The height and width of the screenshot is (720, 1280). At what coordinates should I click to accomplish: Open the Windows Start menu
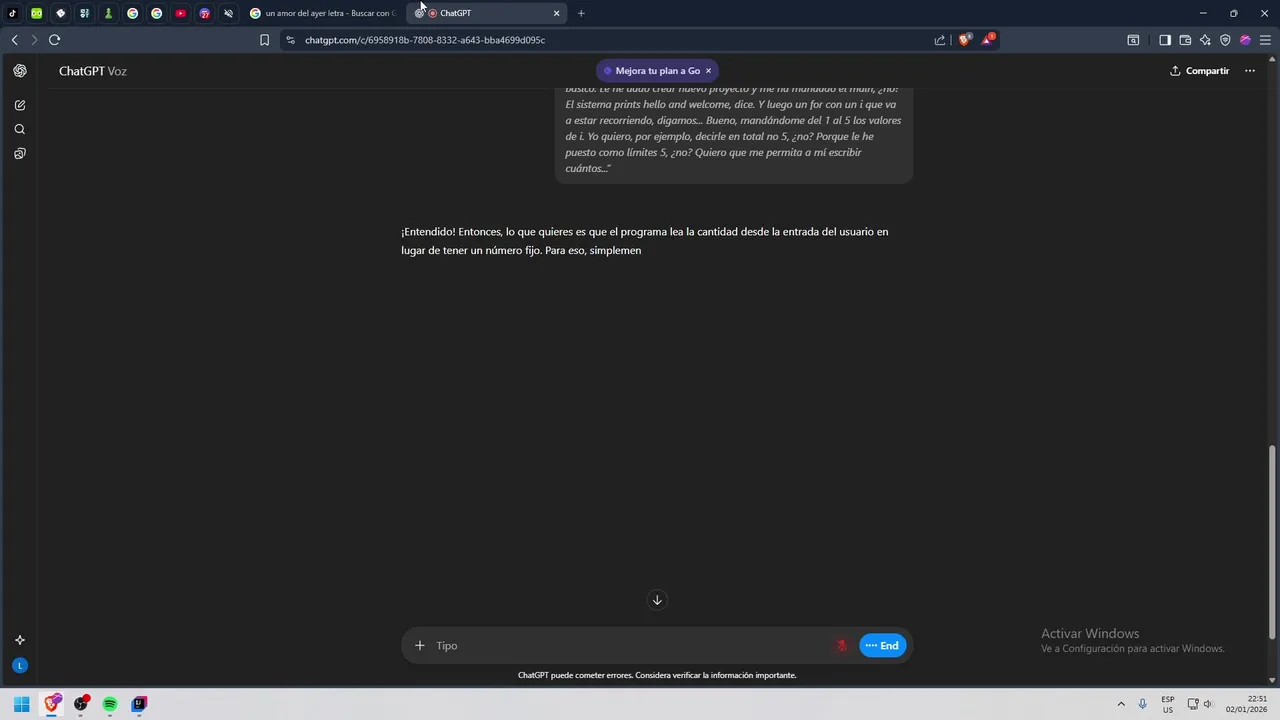(21, 704)
